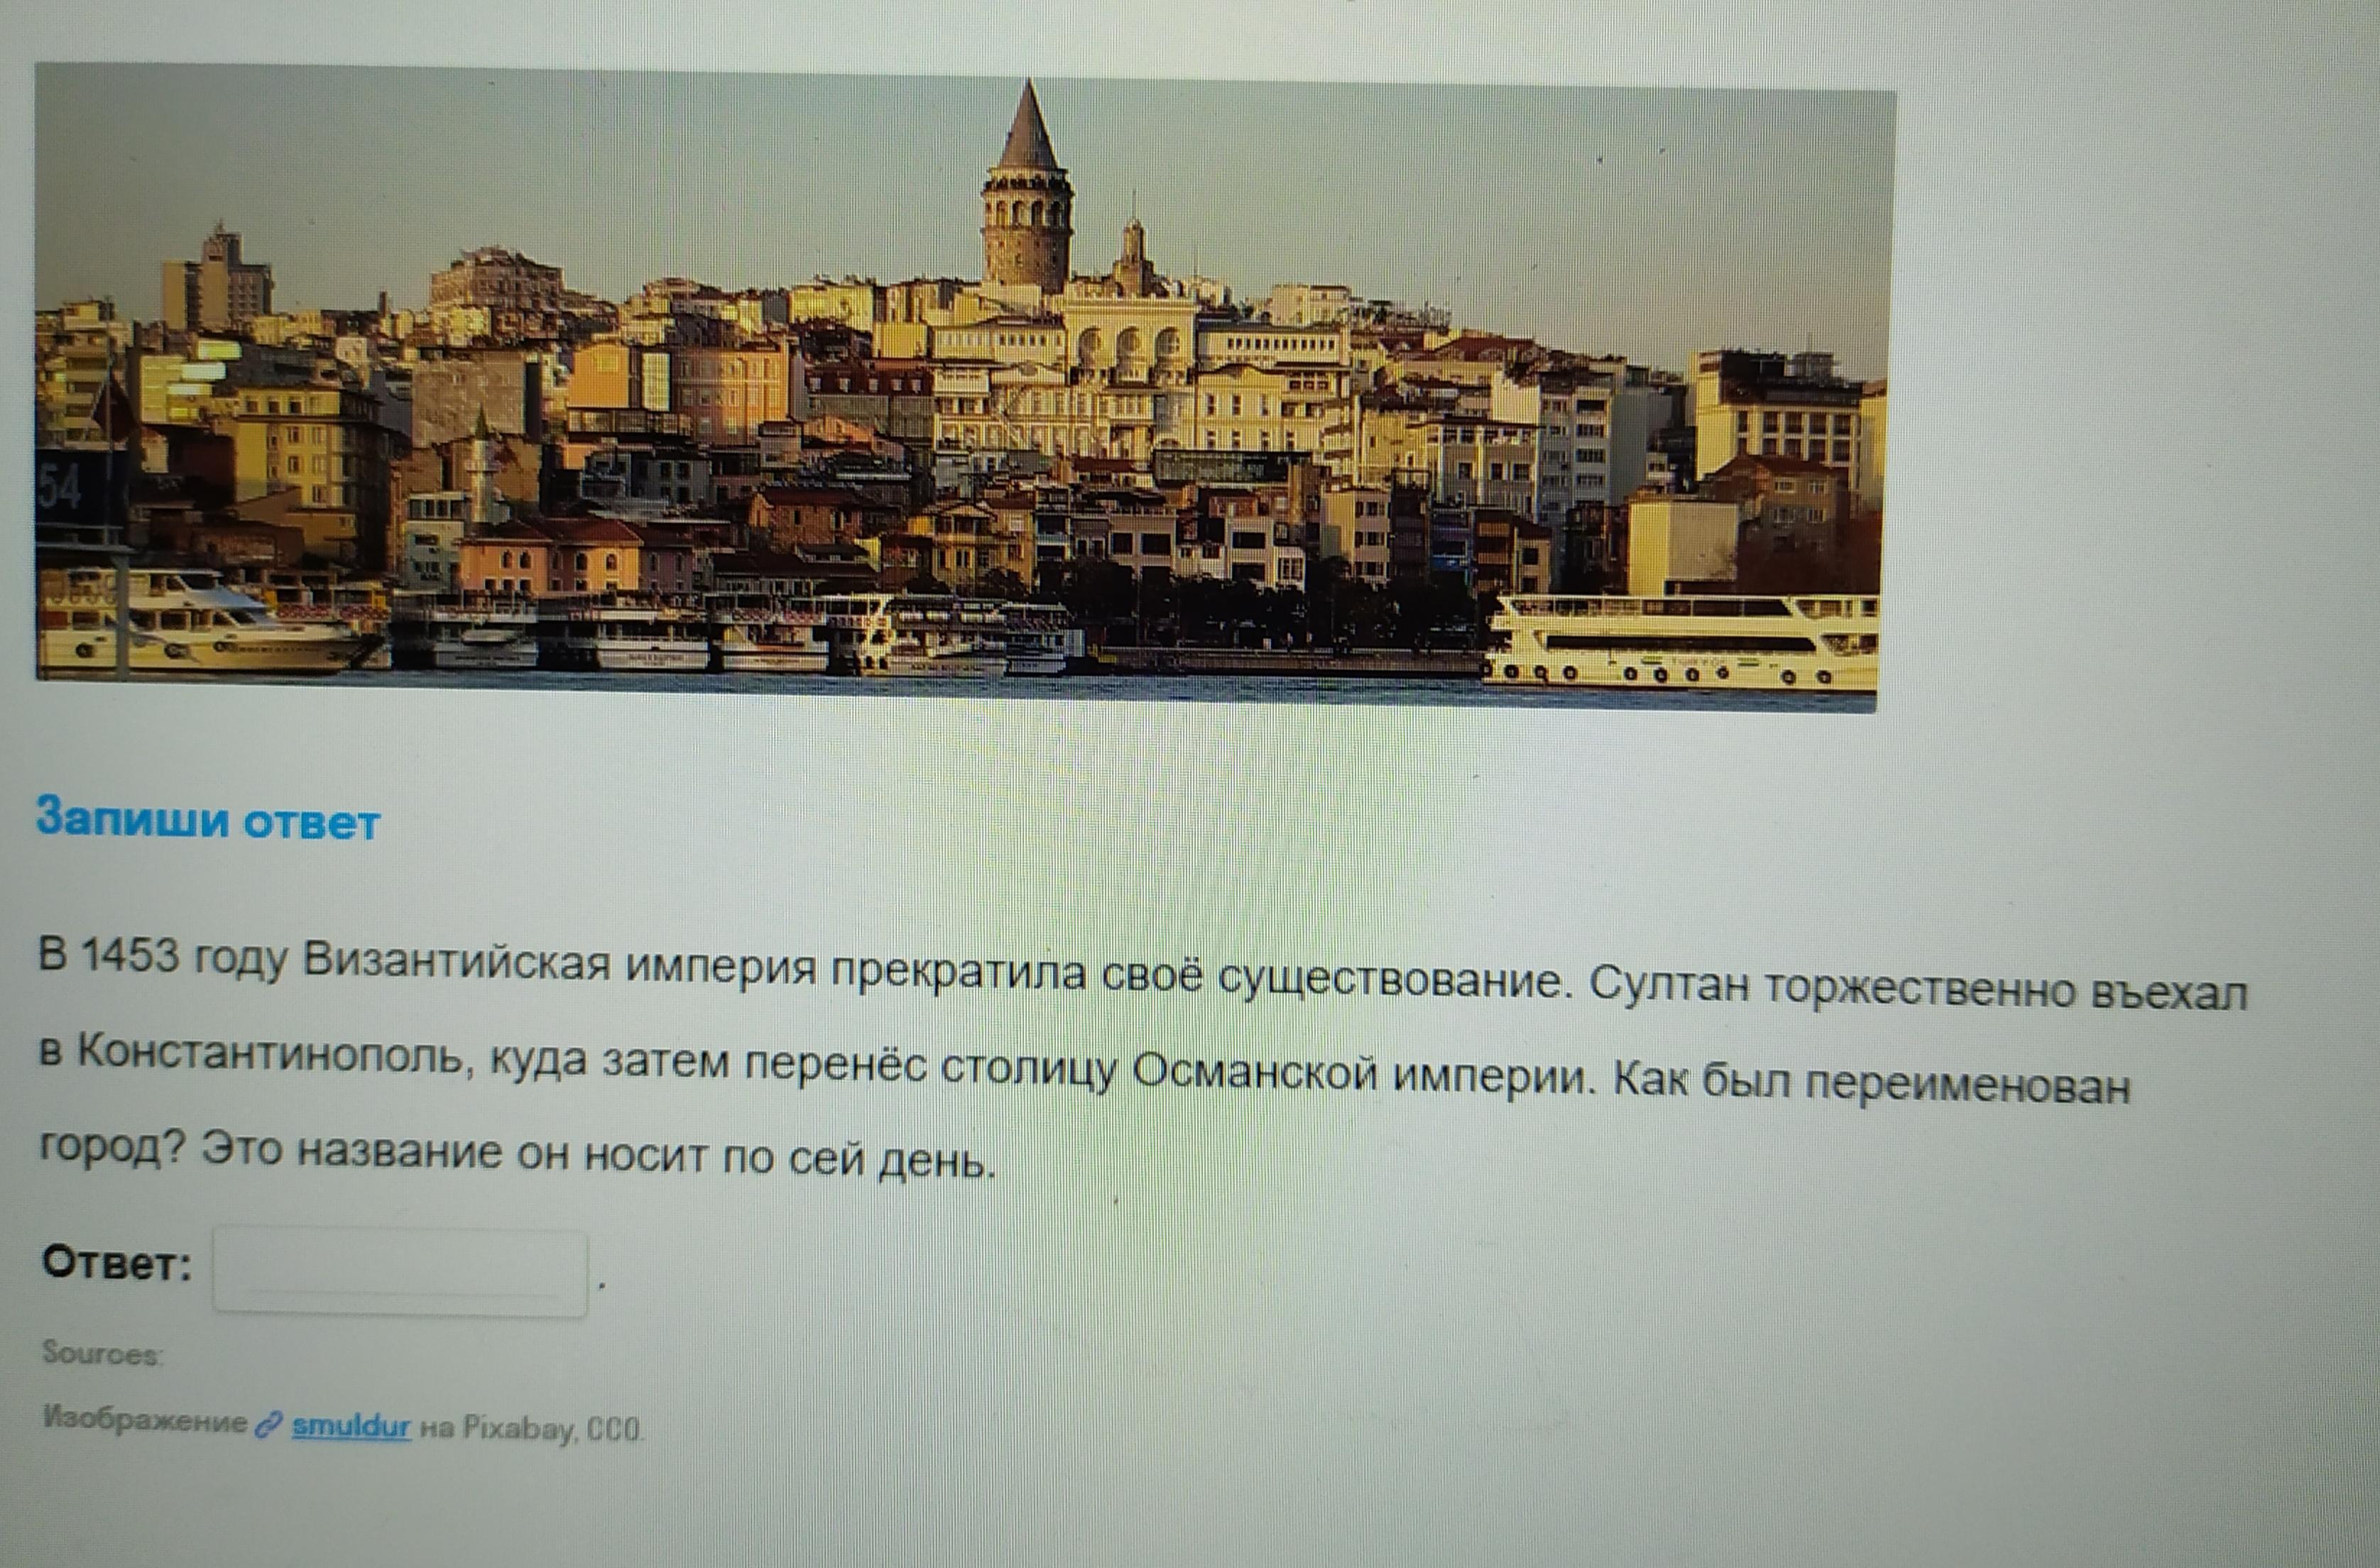Click the 'Pixabay, CC0' text
Image resolution: width=2380 pixels, height=1568 pixels.
[x=552, y=1429]
